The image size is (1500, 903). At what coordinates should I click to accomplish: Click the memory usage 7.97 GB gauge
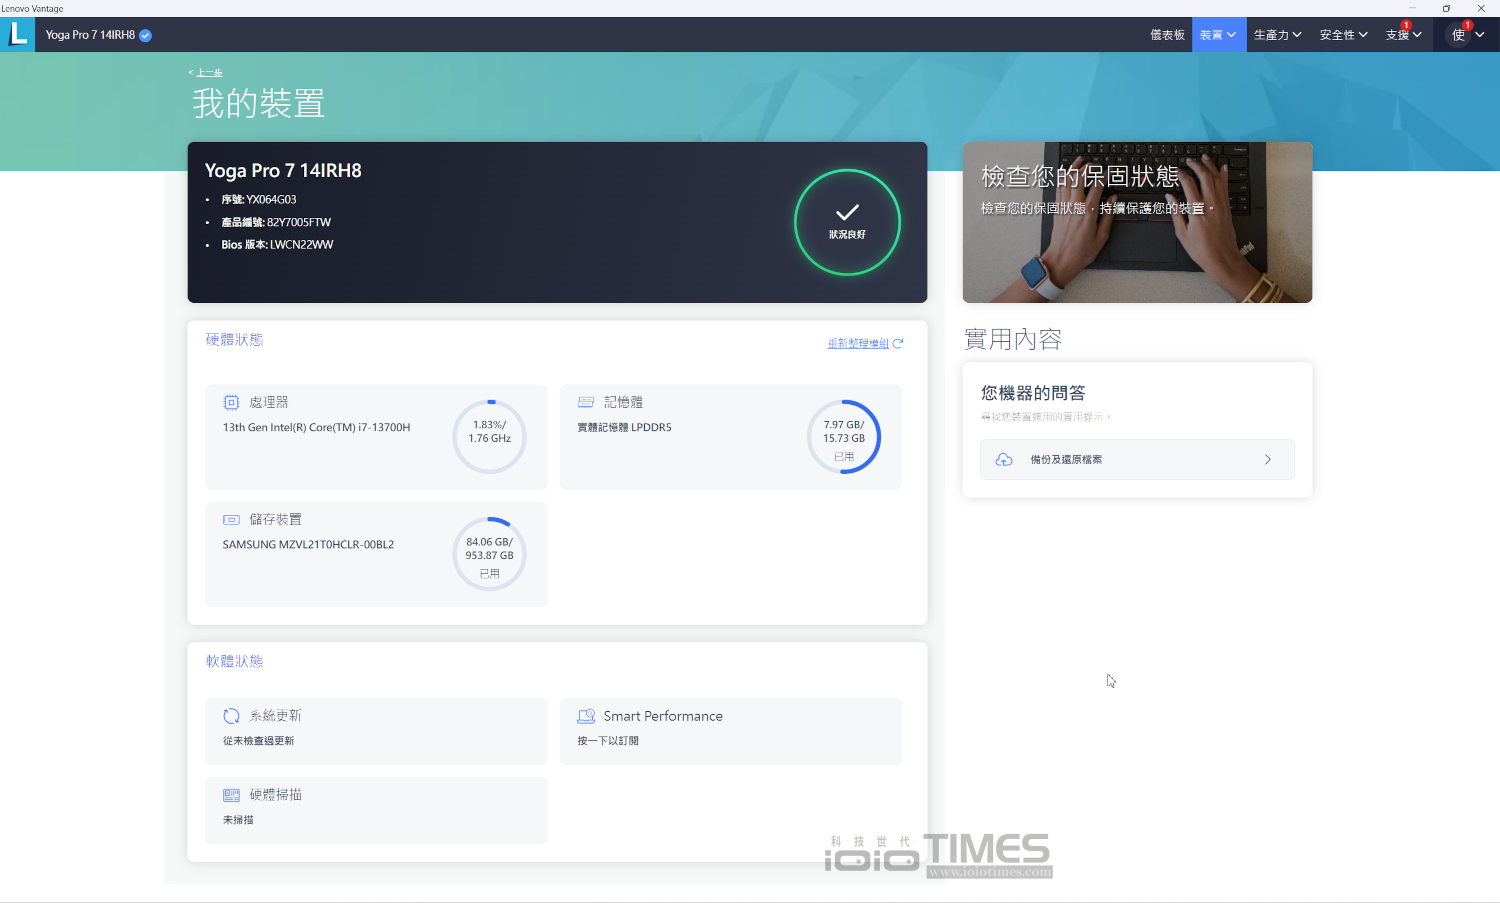[x=844, y=437]
